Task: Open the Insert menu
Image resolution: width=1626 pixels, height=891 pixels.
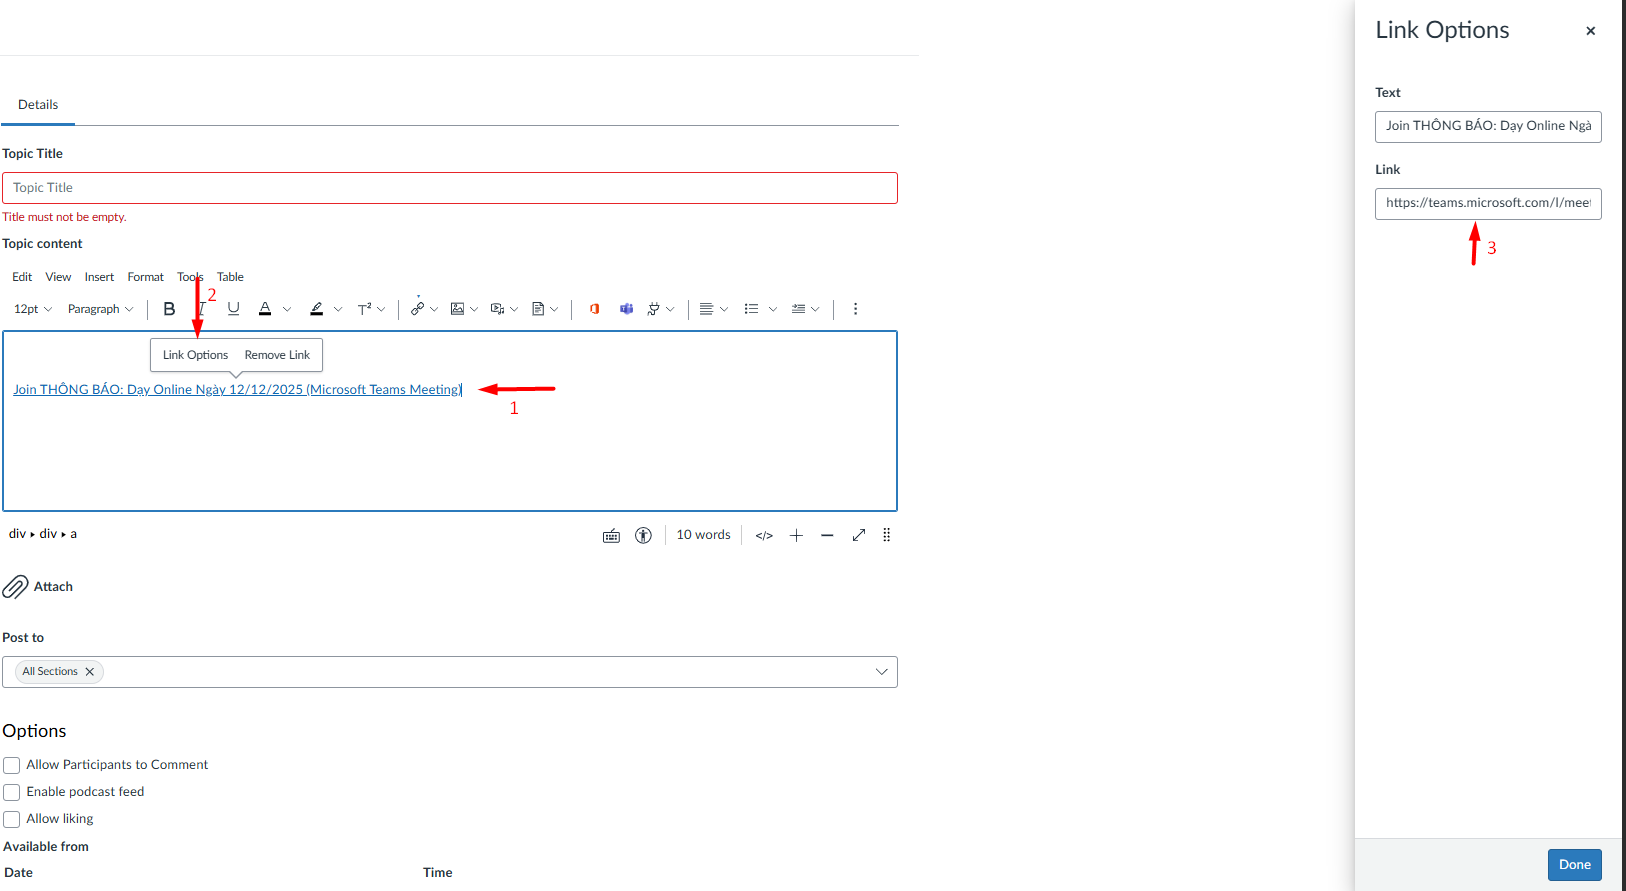Action: (99, 277)
